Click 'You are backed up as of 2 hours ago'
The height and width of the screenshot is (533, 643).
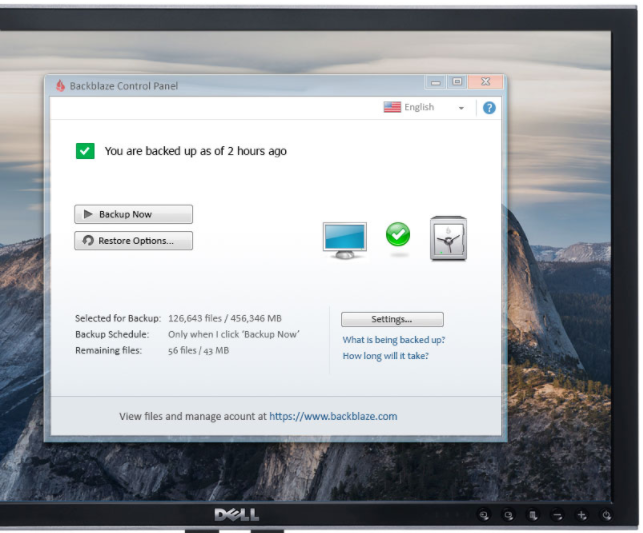coord(196,151)
